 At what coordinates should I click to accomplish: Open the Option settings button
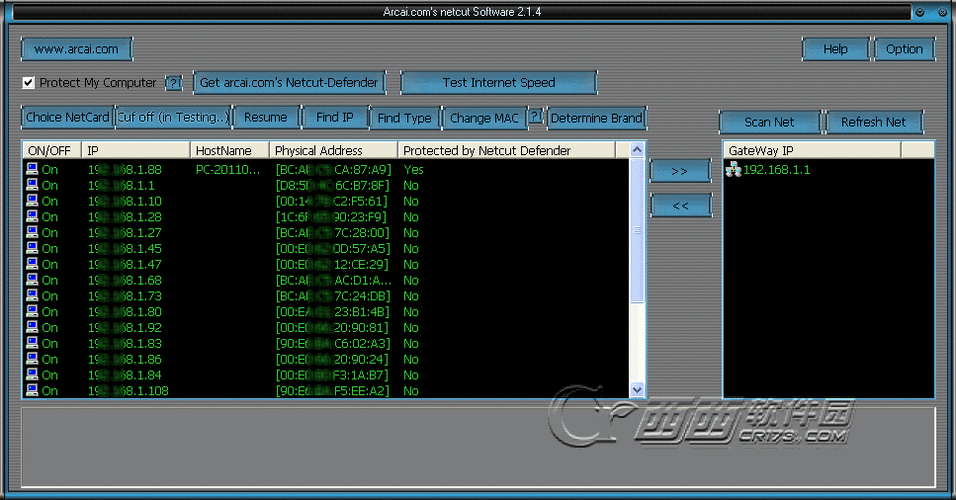[x=904, y=49]
